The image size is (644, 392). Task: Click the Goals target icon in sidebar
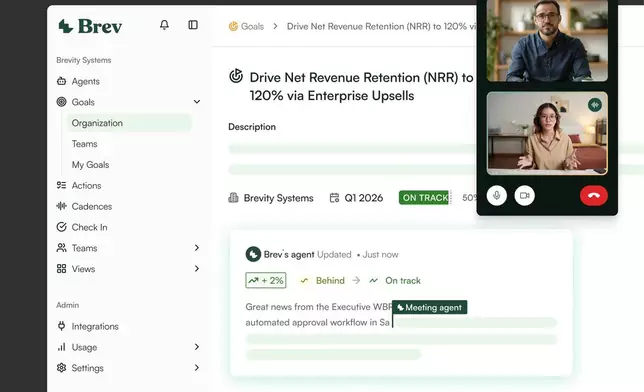(62, 102)
